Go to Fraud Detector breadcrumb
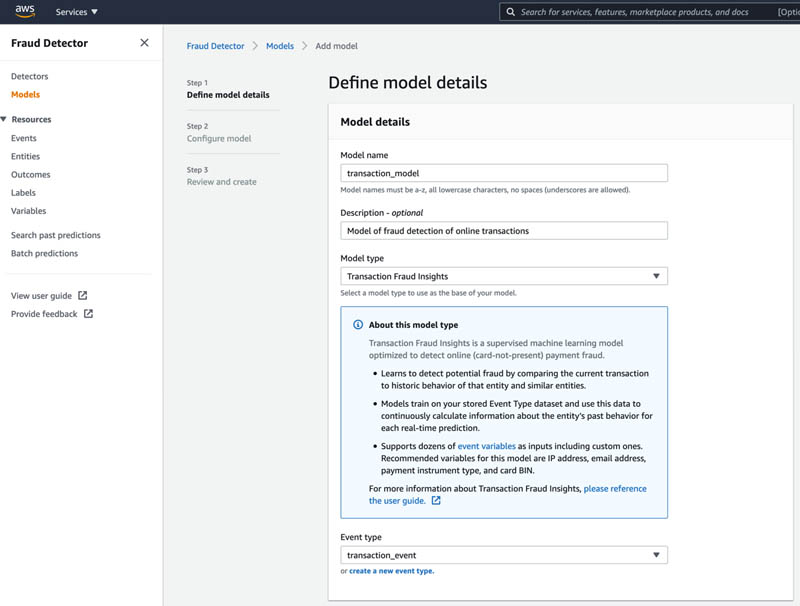800x606 pixels. [215, 46]
